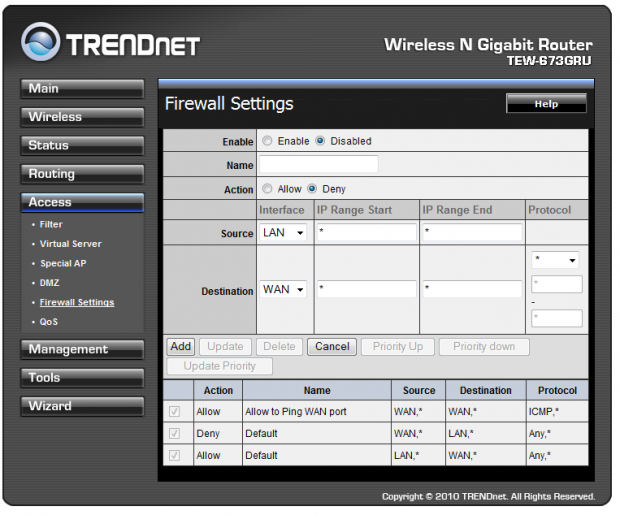Click the Update Priority button
620x515 pixels.
click(x=219, y=366)
